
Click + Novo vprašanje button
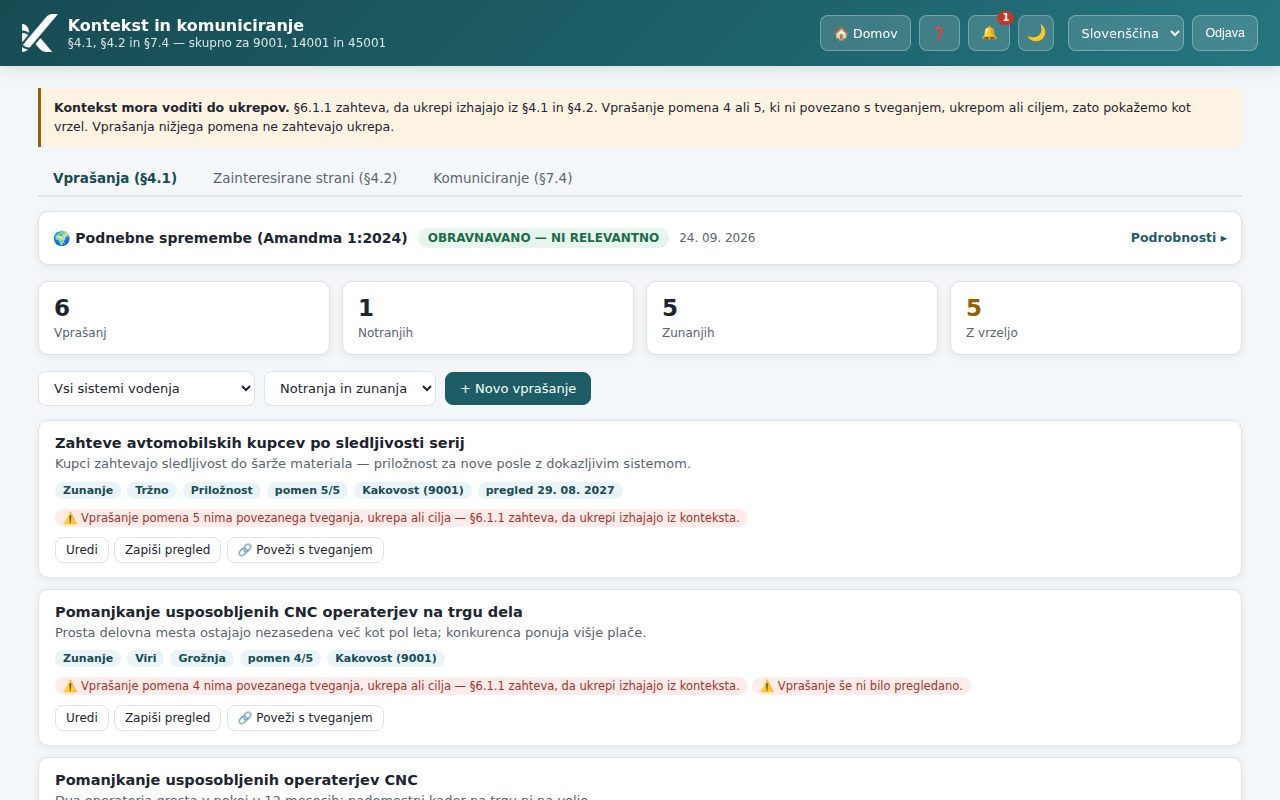(518, 388)
